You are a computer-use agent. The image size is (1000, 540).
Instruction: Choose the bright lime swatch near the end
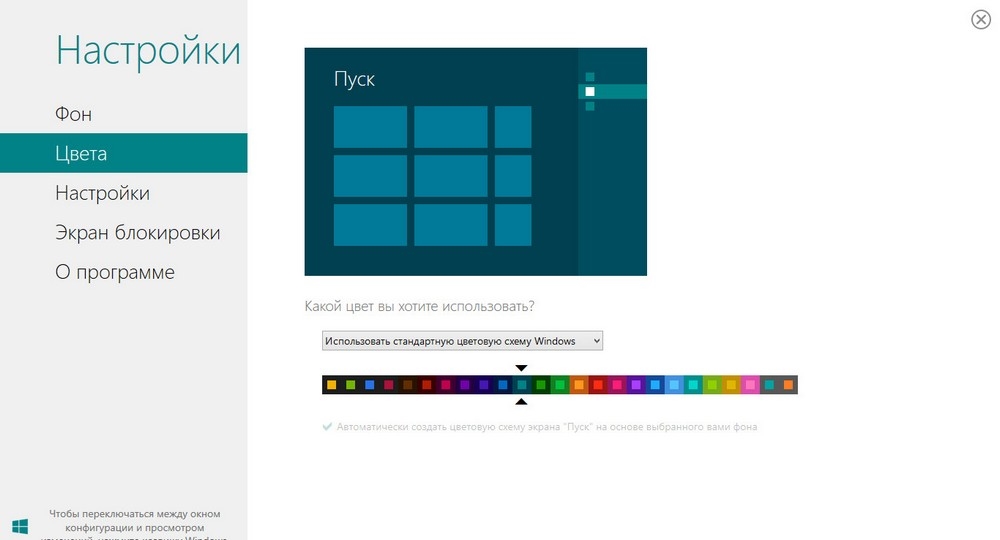[712, 384]
